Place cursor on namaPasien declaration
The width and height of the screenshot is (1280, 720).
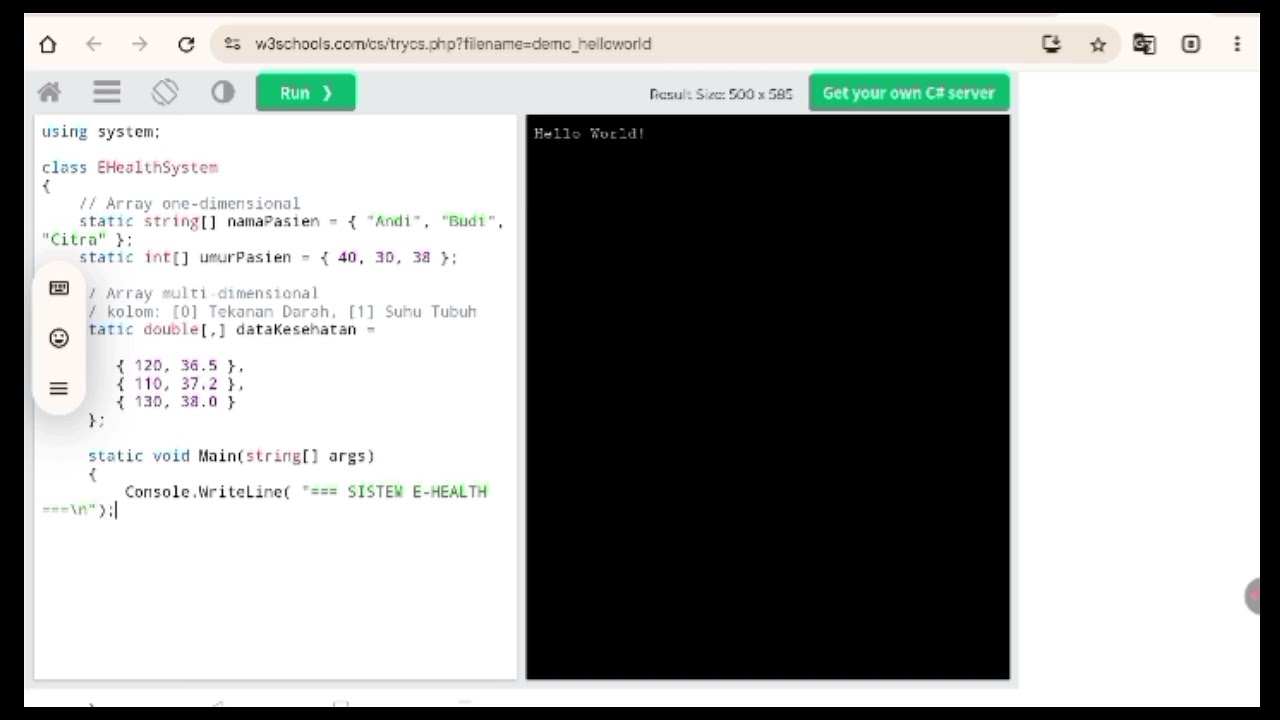click(272, 230)
